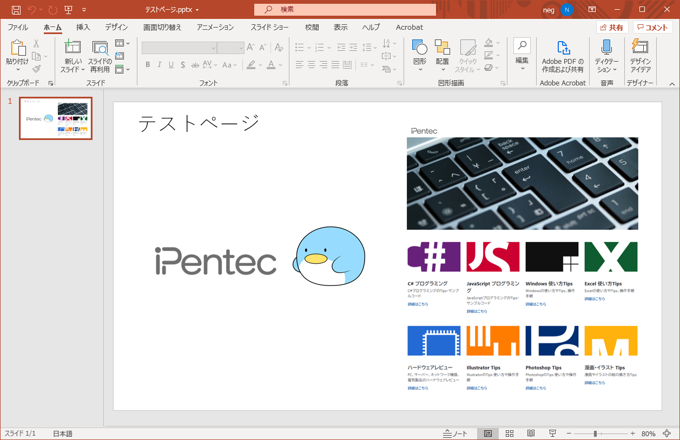Toggle Bold formatting
The image size is (680, 440).
(x=148, y=65)
